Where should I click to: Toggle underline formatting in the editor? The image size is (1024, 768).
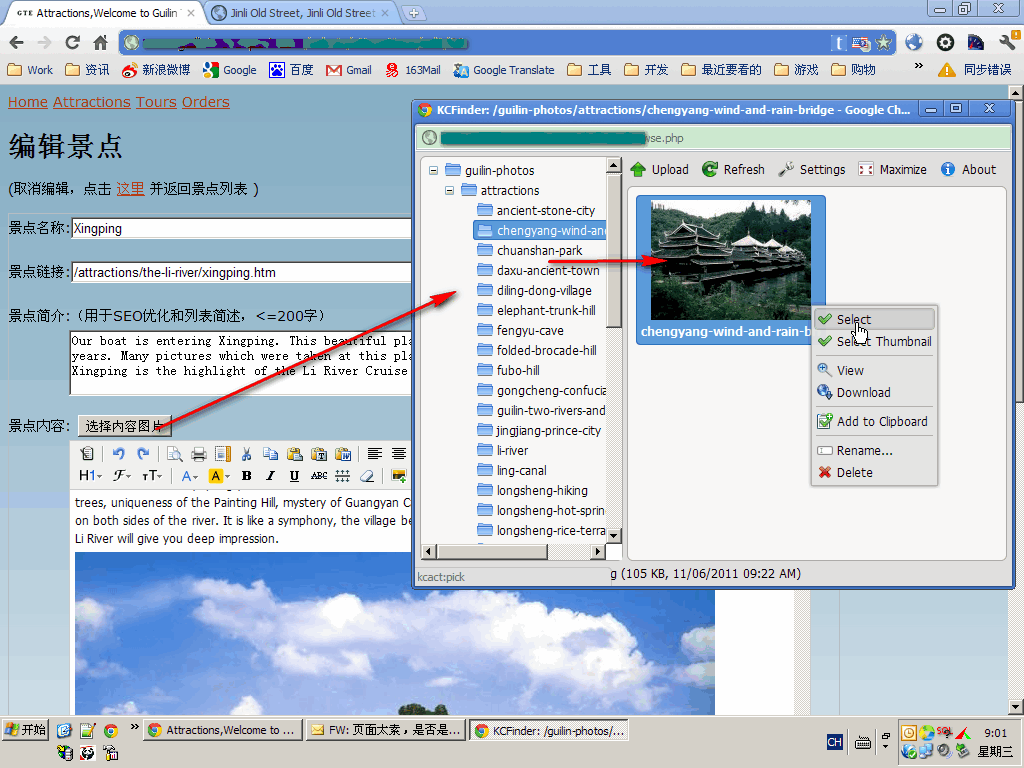click(294, 476)
